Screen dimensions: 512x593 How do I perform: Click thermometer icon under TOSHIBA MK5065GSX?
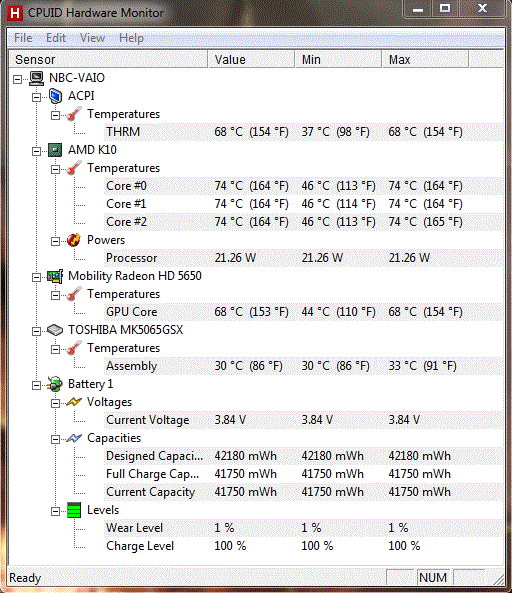(74, 348)
